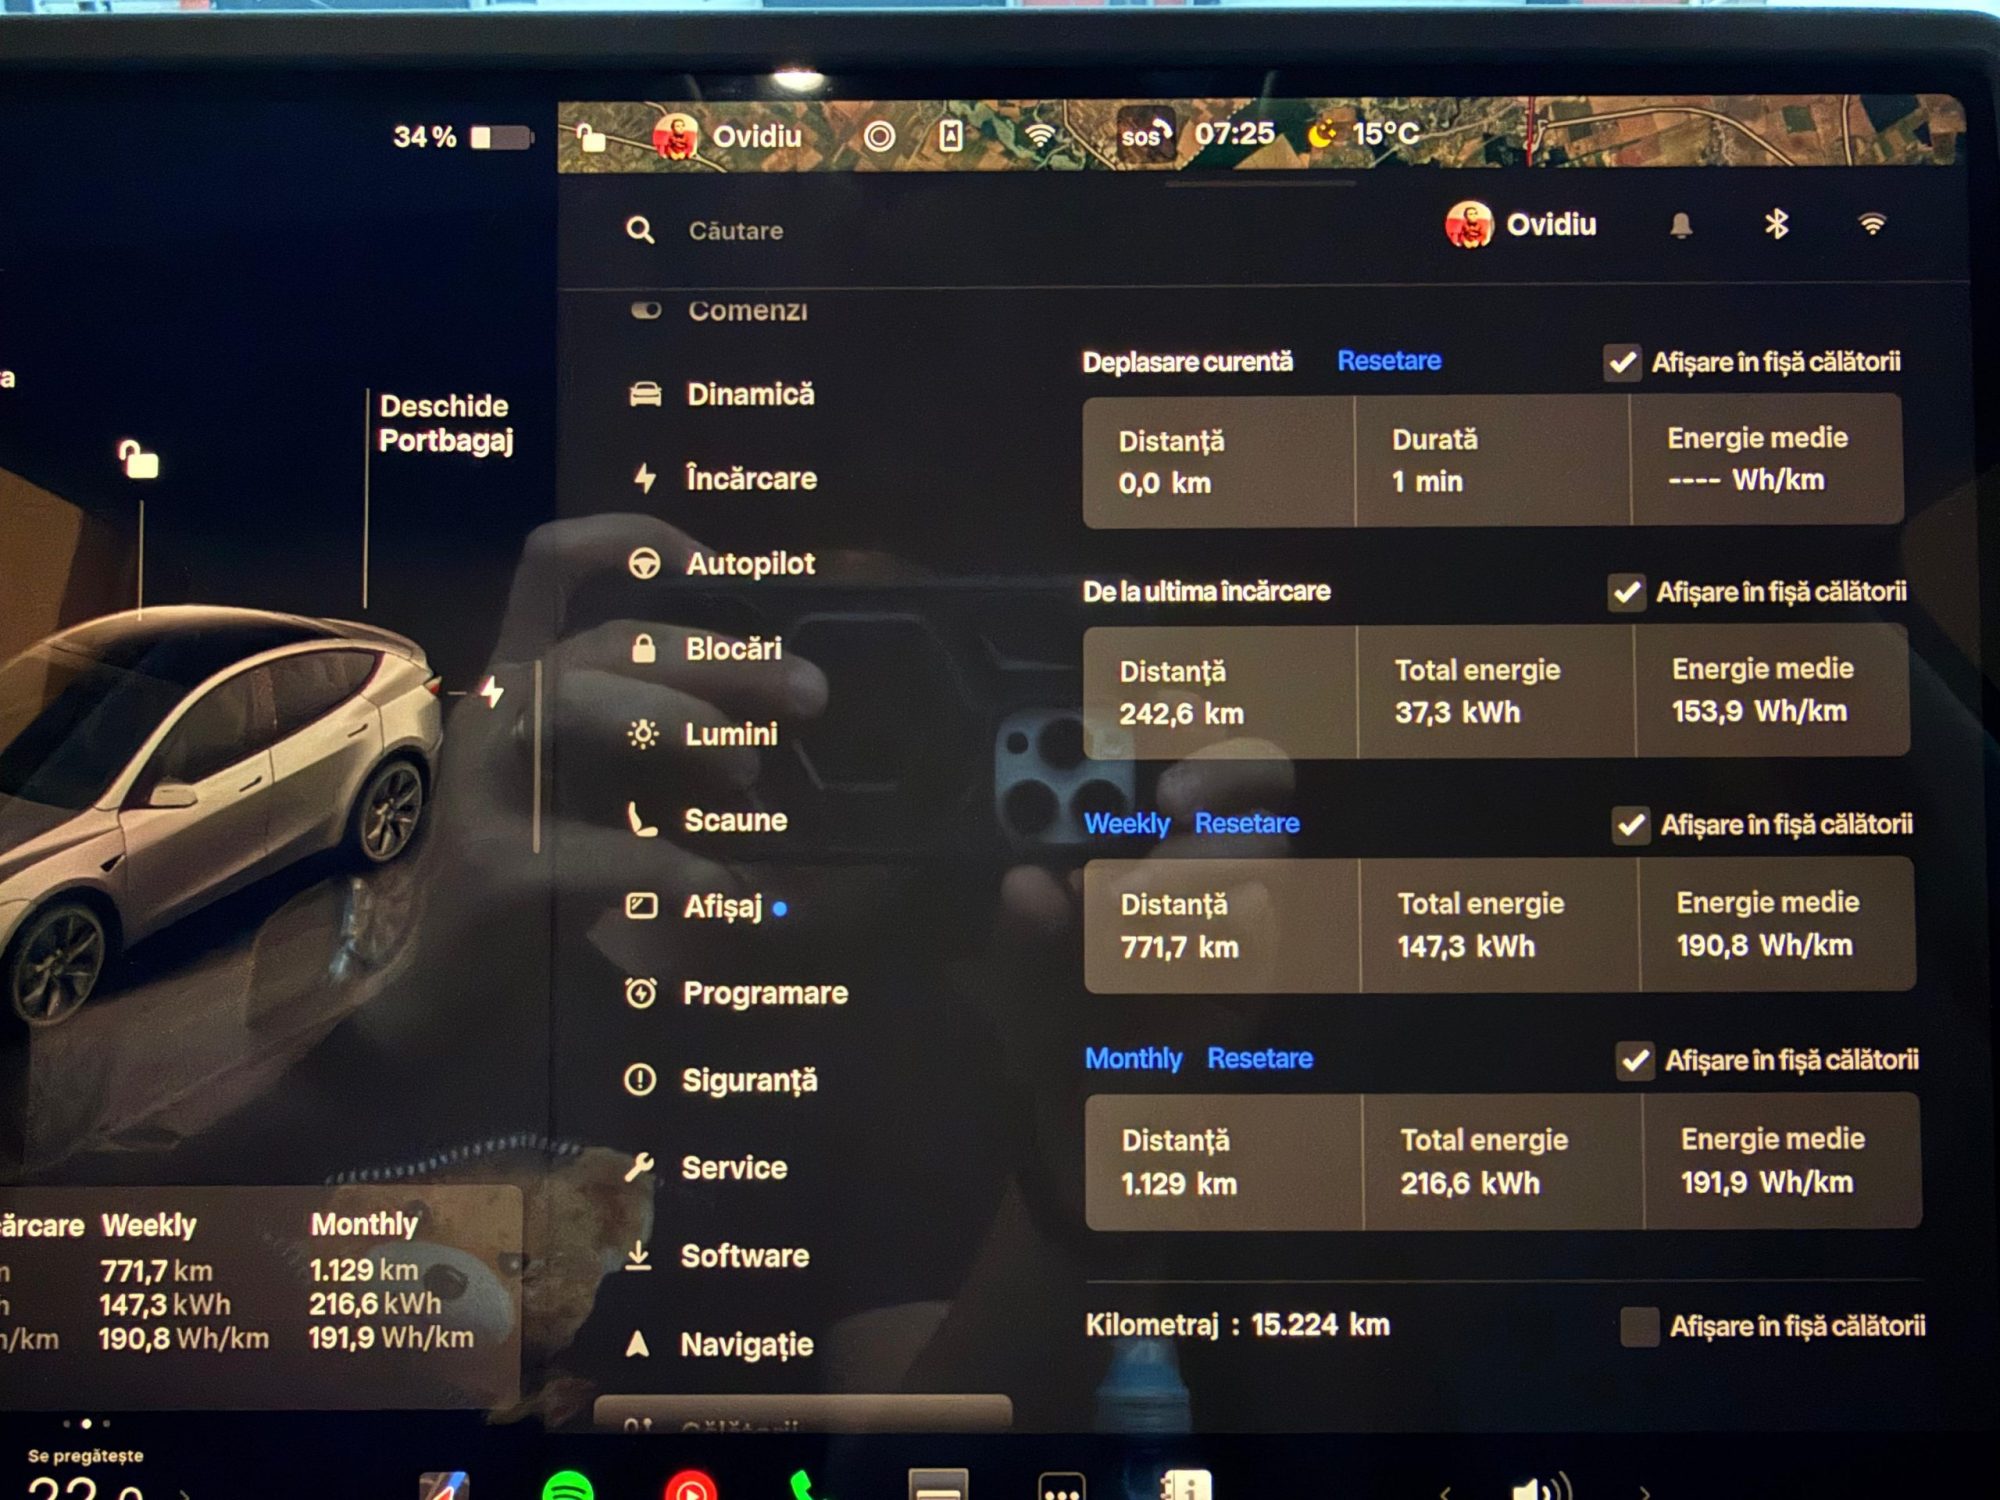2000x1500 pixels.
Task: Tap the volume speaker icon
Action: pos(1540,1490)
